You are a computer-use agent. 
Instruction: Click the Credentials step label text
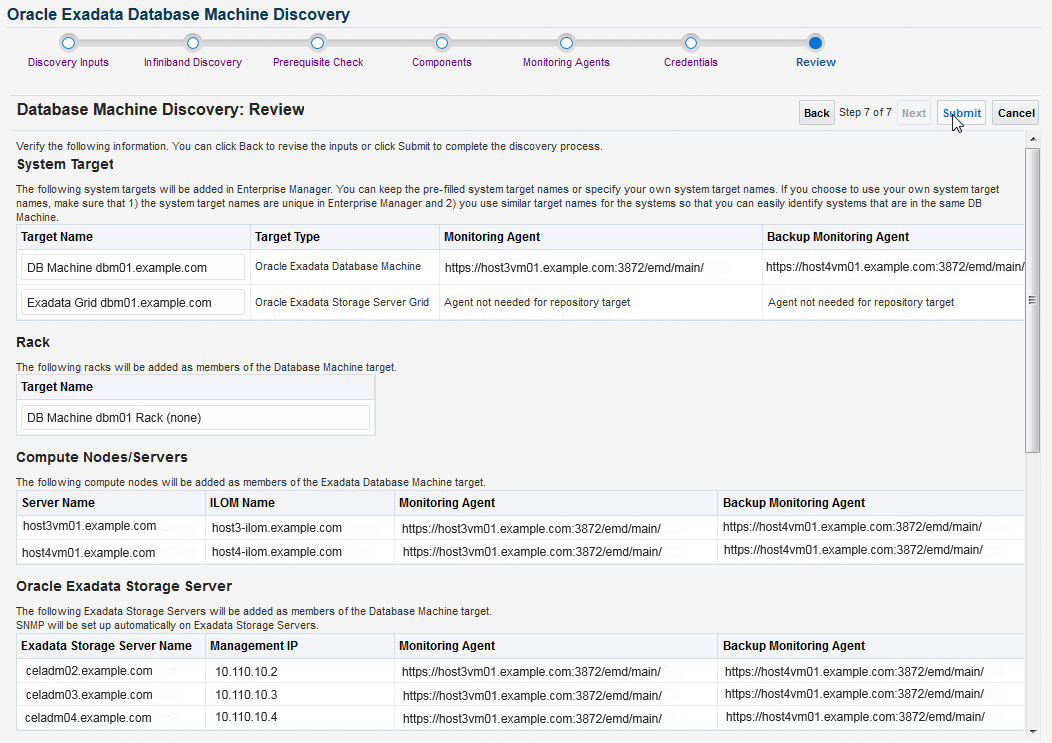point(690,62)
